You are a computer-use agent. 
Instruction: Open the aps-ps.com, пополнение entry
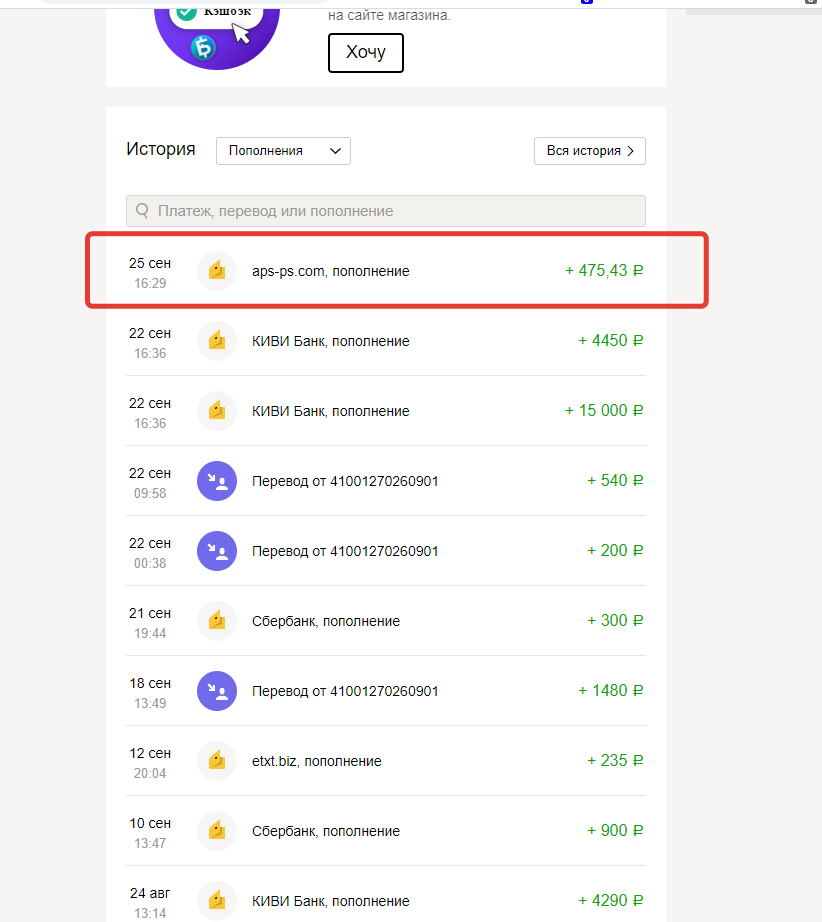pyautogui.click(x=330, y=271)
